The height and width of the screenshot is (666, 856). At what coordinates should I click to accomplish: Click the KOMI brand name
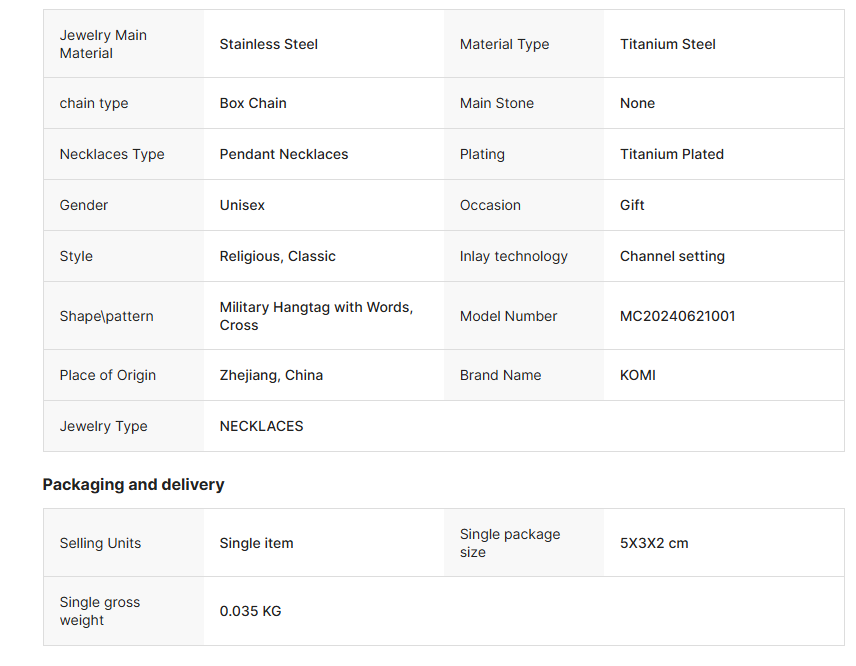pos(637,375)
